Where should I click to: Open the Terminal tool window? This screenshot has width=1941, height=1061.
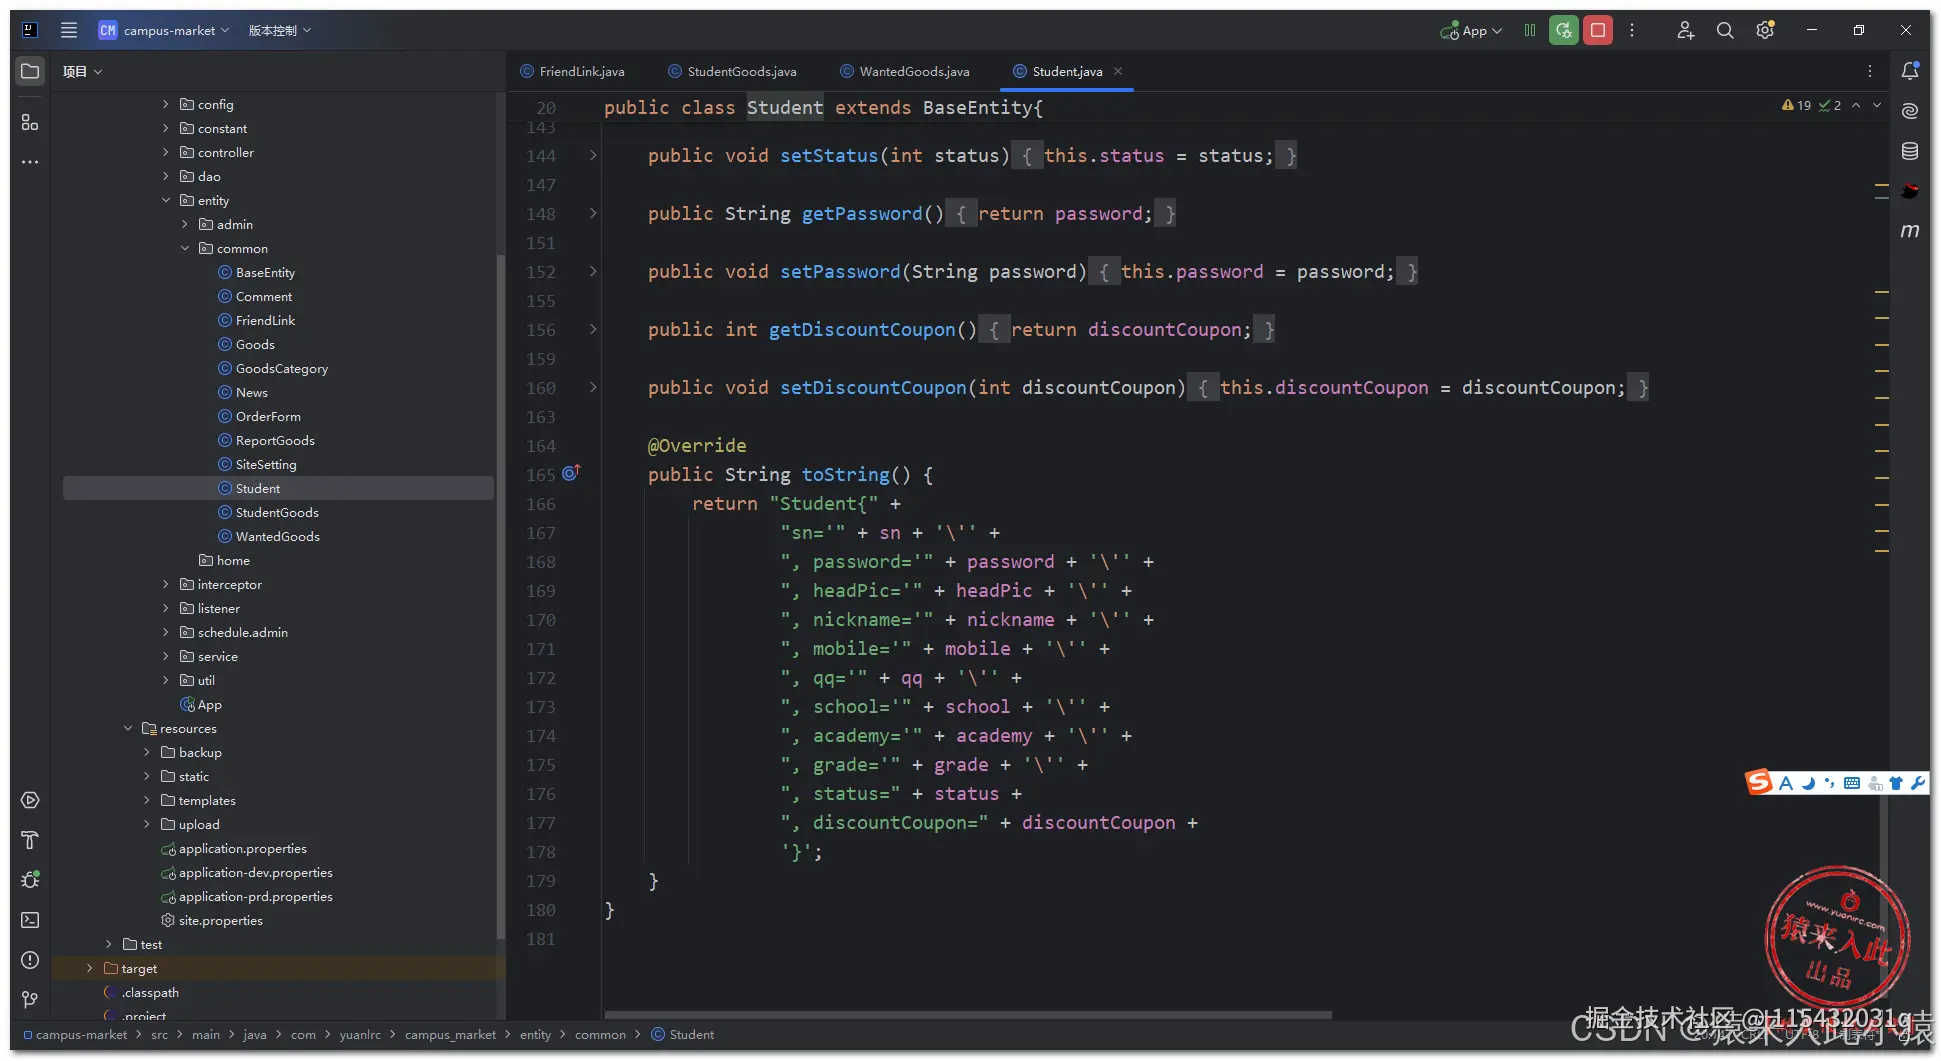[30, 920]
